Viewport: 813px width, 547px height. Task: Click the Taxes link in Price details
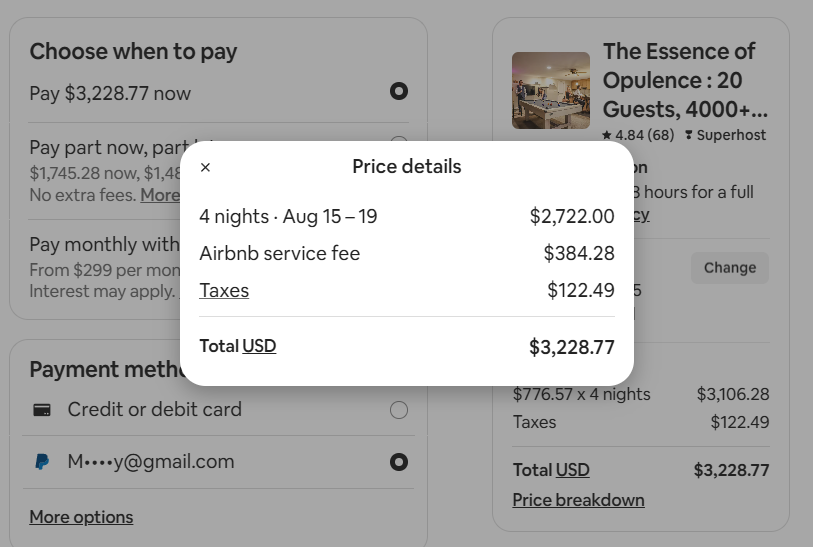[x=224, y=291]
